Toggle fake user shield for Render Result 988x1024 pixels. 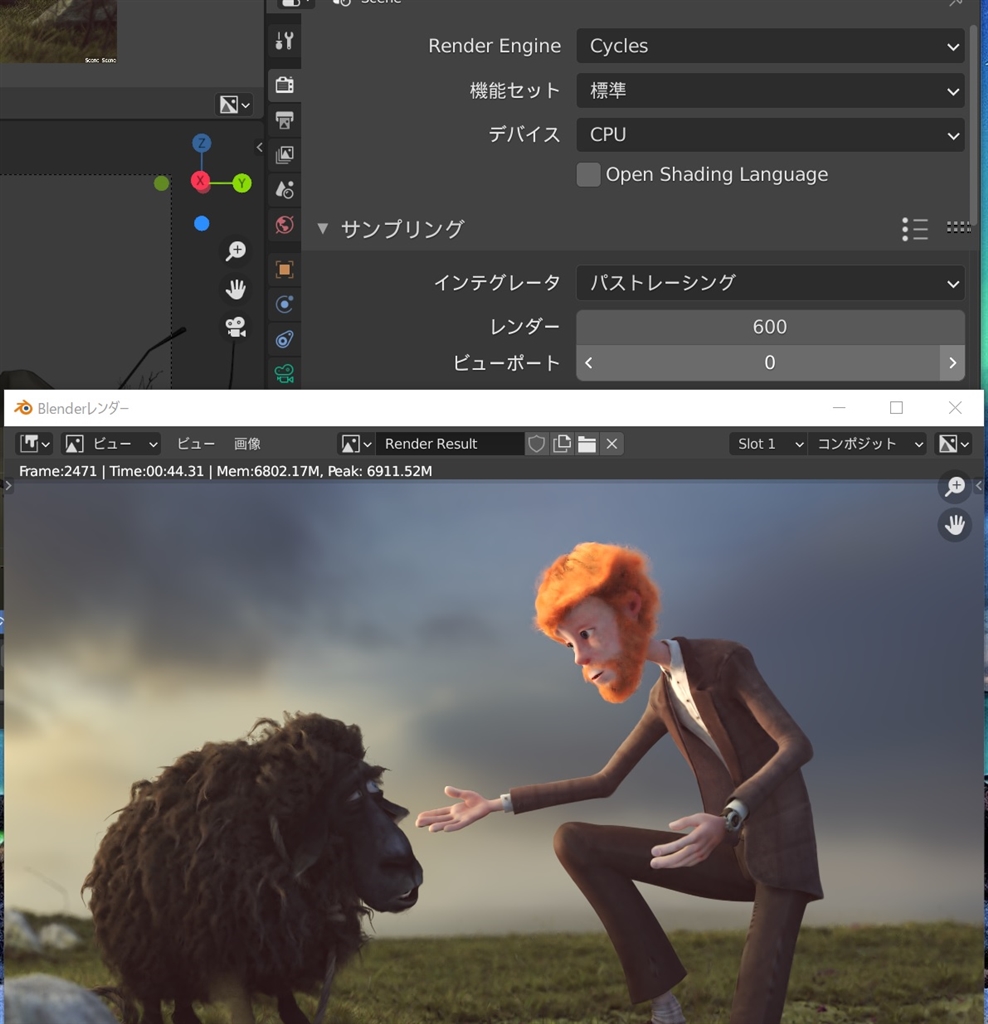click(x=536, y=444)
